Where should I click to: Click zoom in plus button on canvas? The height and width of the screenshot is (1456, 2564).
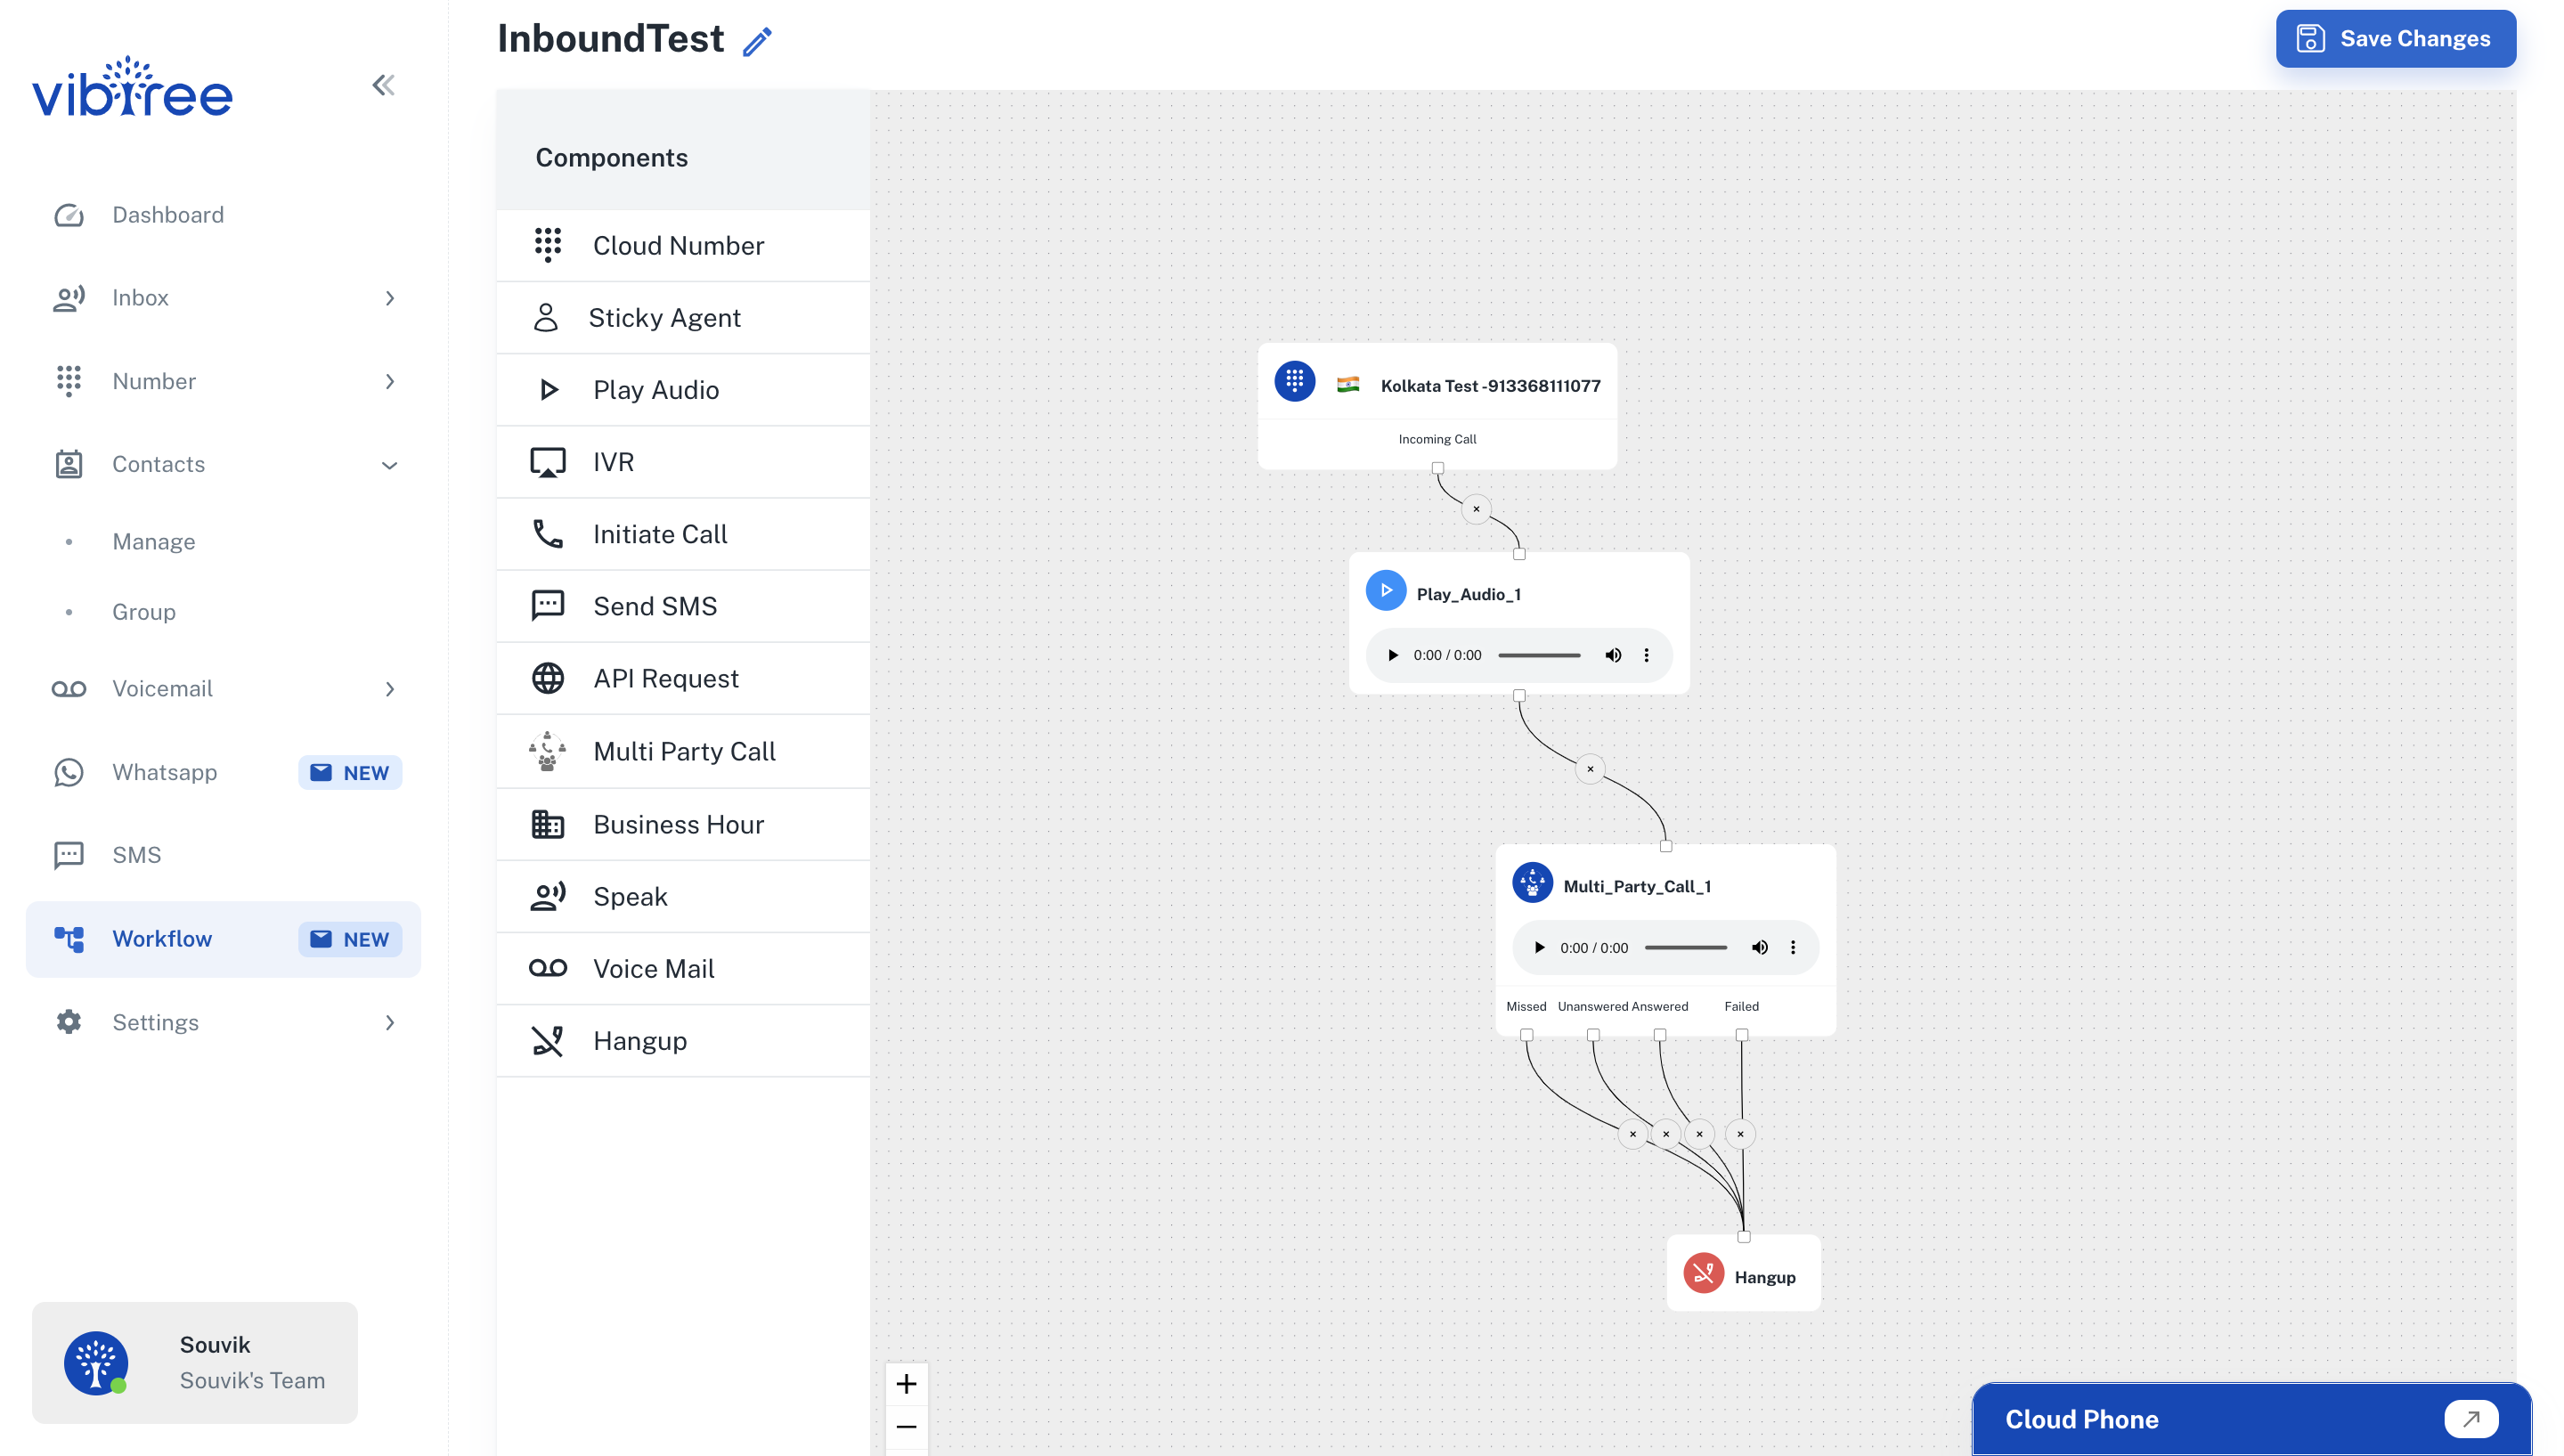(x=906, y=1384)
